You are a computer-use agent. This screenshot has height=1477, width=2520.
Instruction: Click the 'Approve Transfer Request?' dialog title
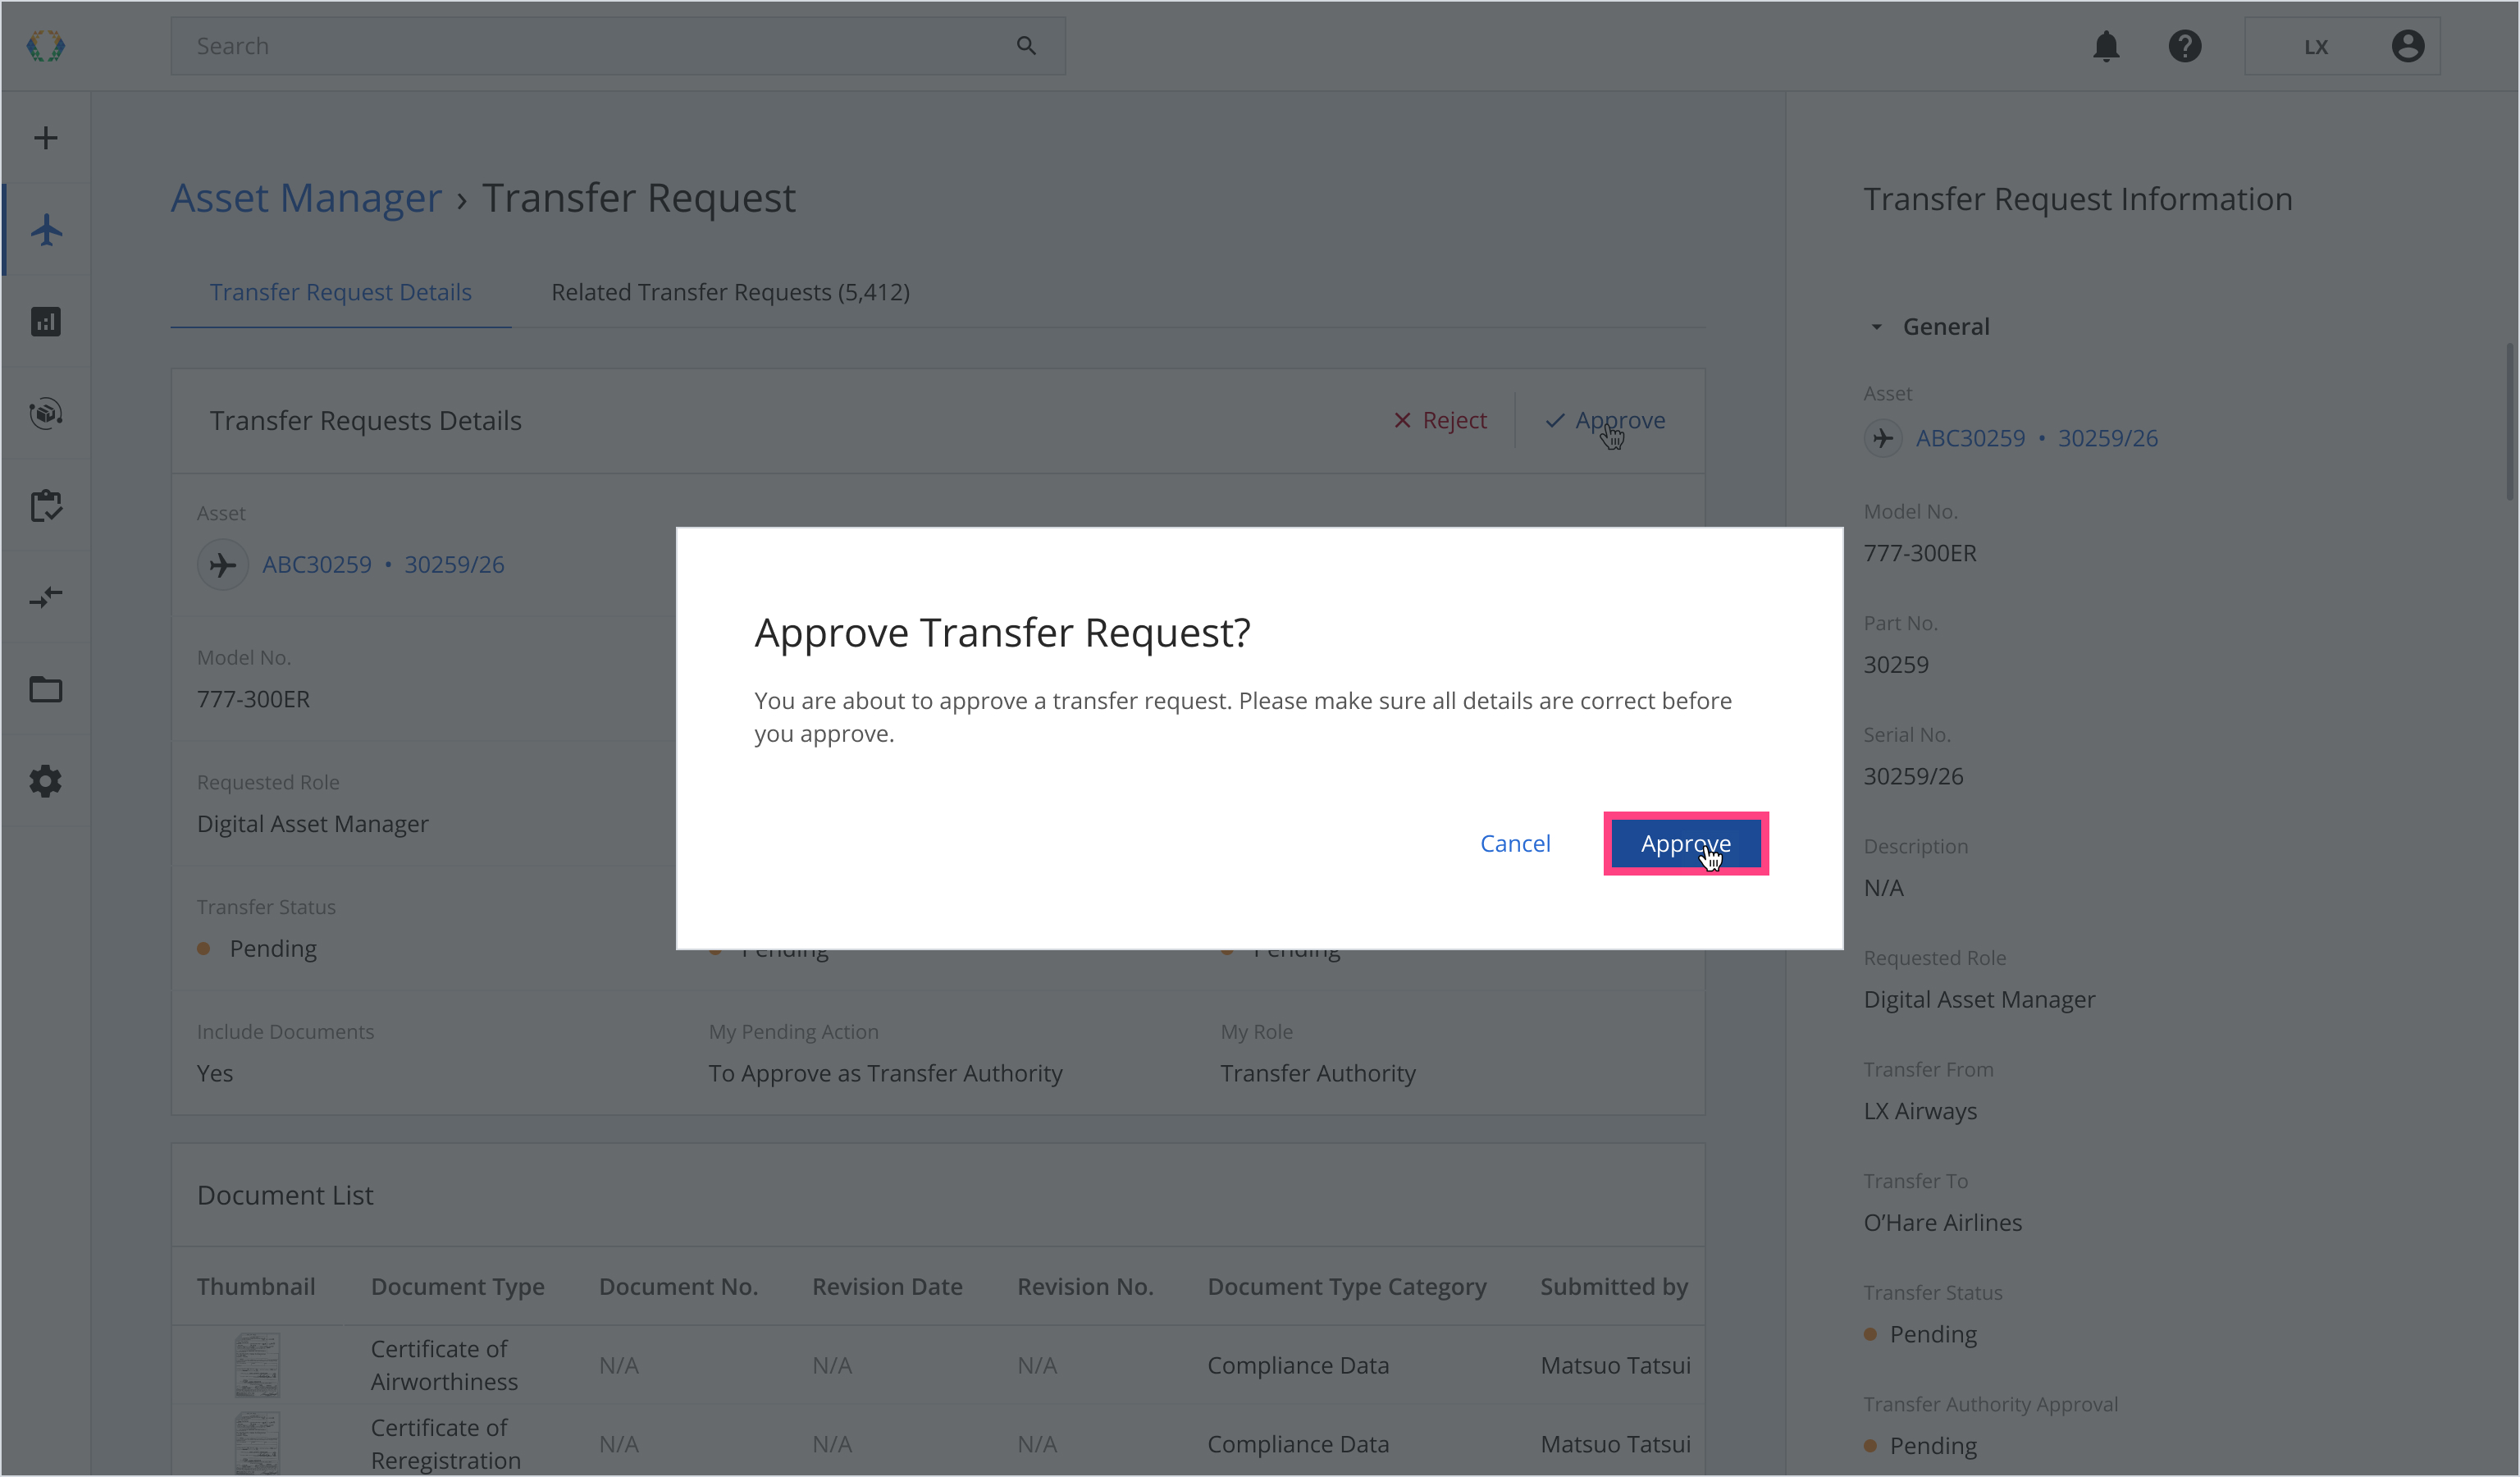click(x=1003, y=633)
